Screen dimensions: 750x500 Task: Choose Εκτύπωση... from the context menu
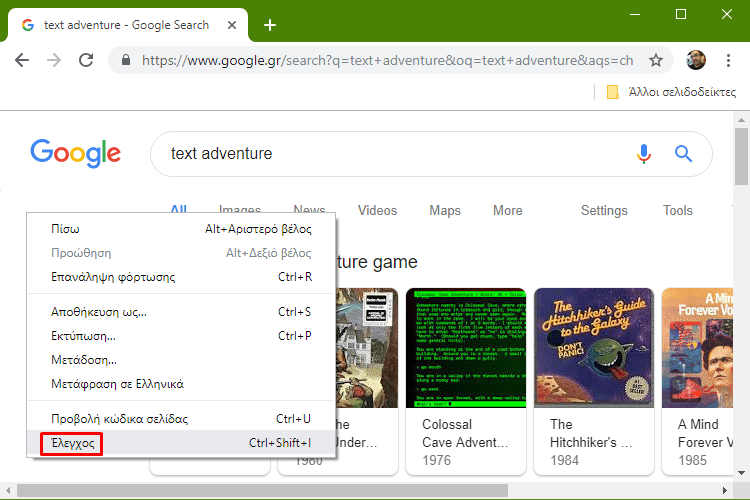[181, 336]
